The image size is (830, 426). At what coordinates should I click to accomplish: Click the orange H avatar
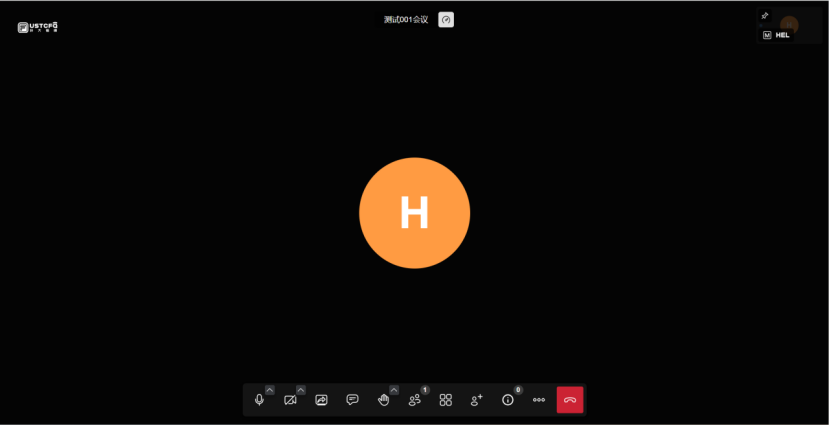[x=414, y=213]
